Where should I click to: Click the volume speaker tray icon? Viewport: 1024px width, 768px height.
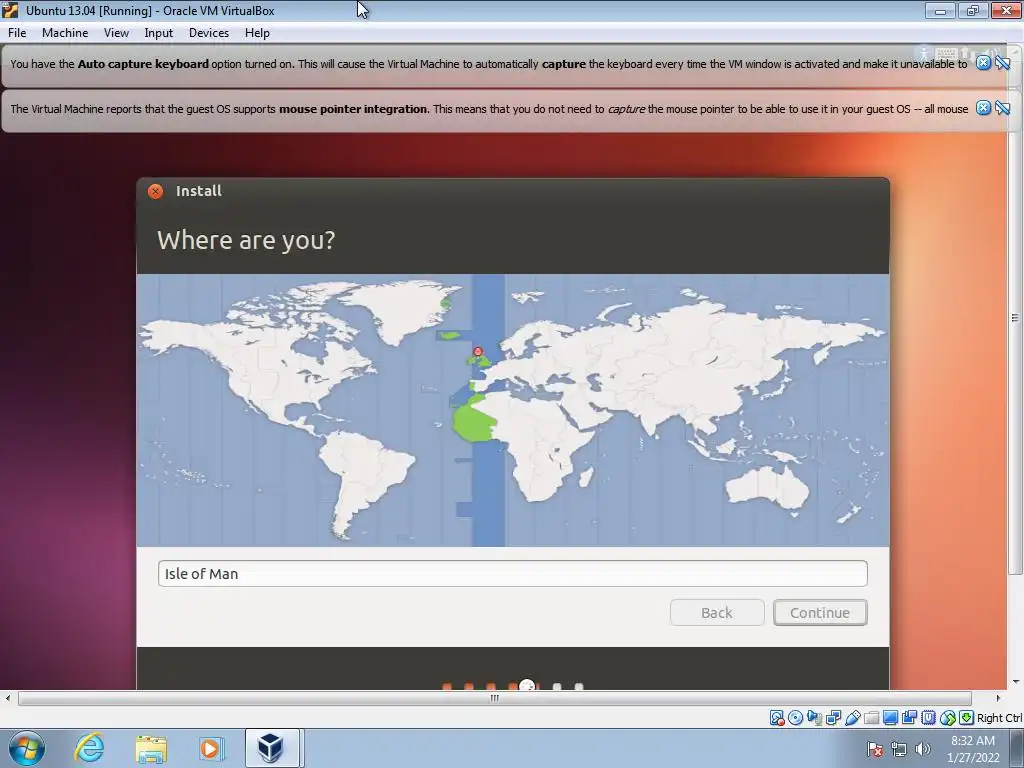pyautogui.click(x=923, y=749)
